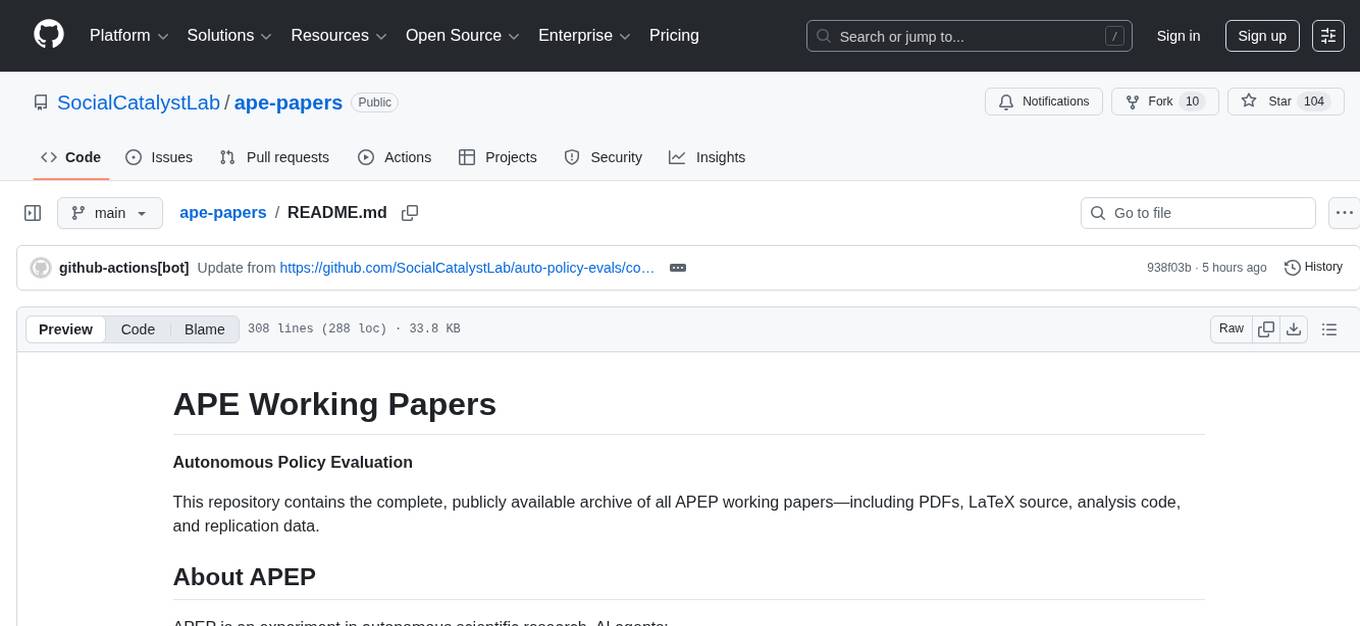Follow the auto-policy-evals commit link
This screenshot has width=1360, height=626.
coord(466,268)
